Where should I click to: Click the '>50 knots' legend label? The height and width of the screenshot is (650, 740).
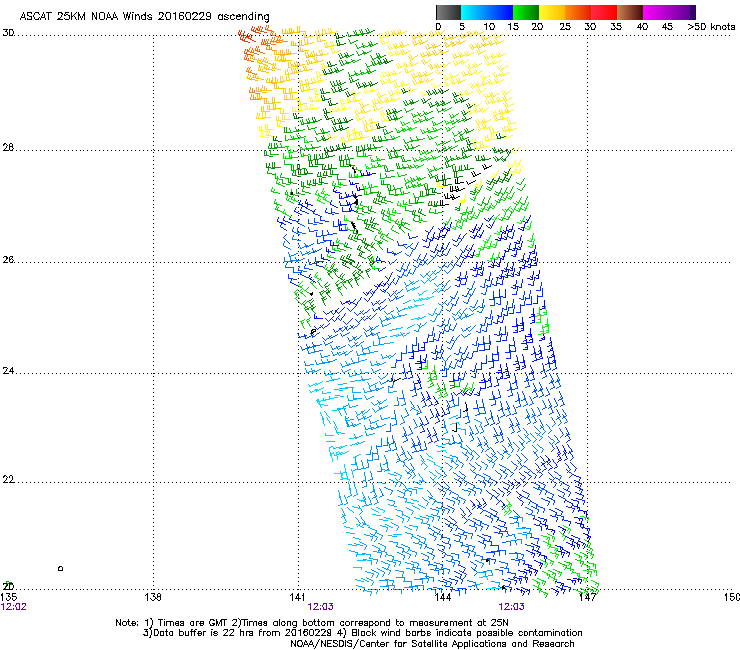pyautogui.click(x=711, y=27)
